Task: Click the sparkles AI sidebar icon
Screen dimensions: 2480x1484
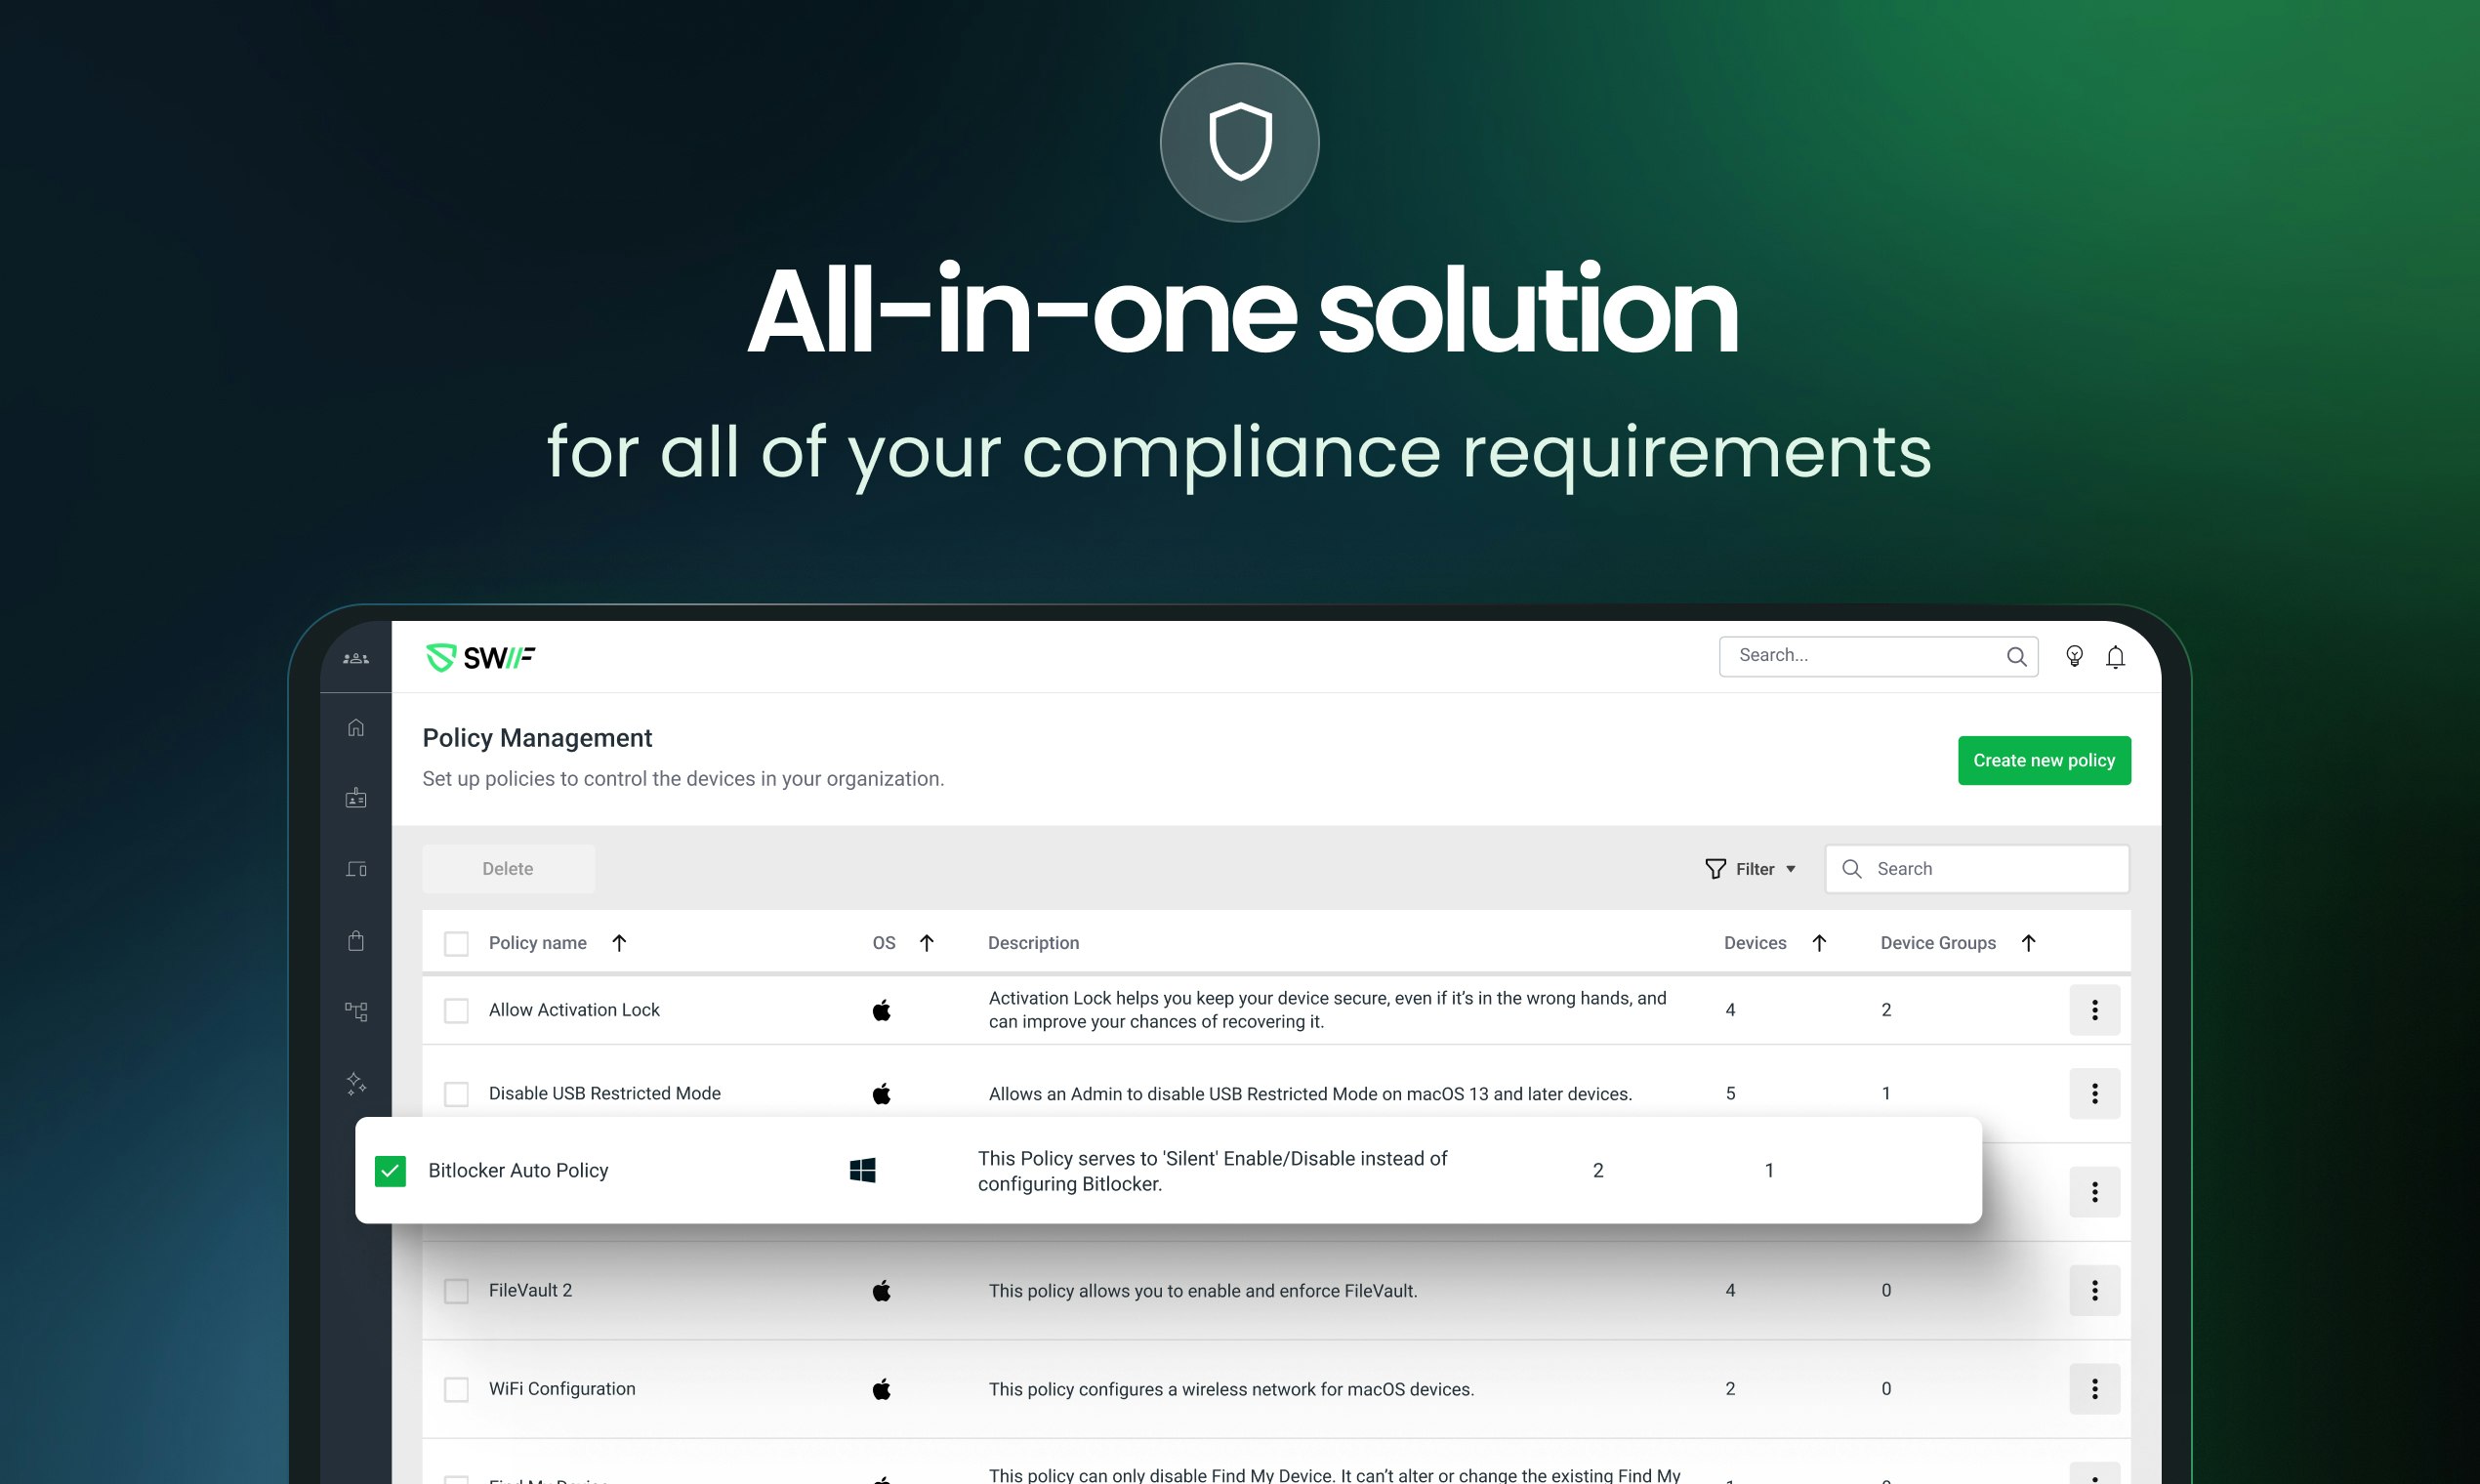Action: pos(356,1083)
